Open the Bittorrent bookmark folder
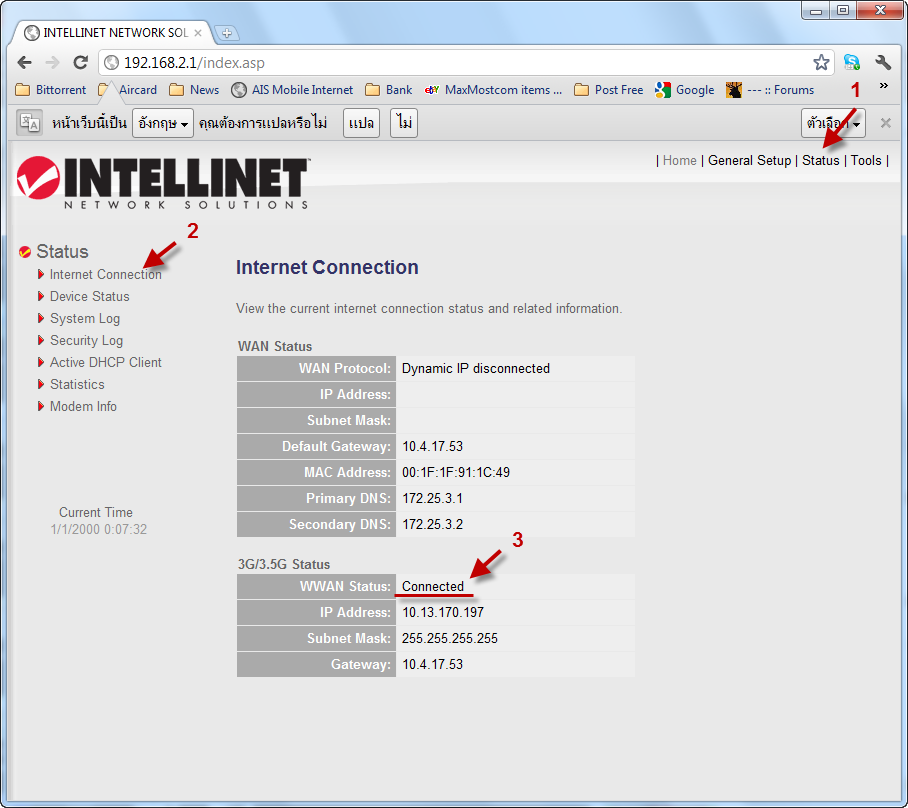The image size is (908, 808). pyautogui.click(x=50, y=90)
